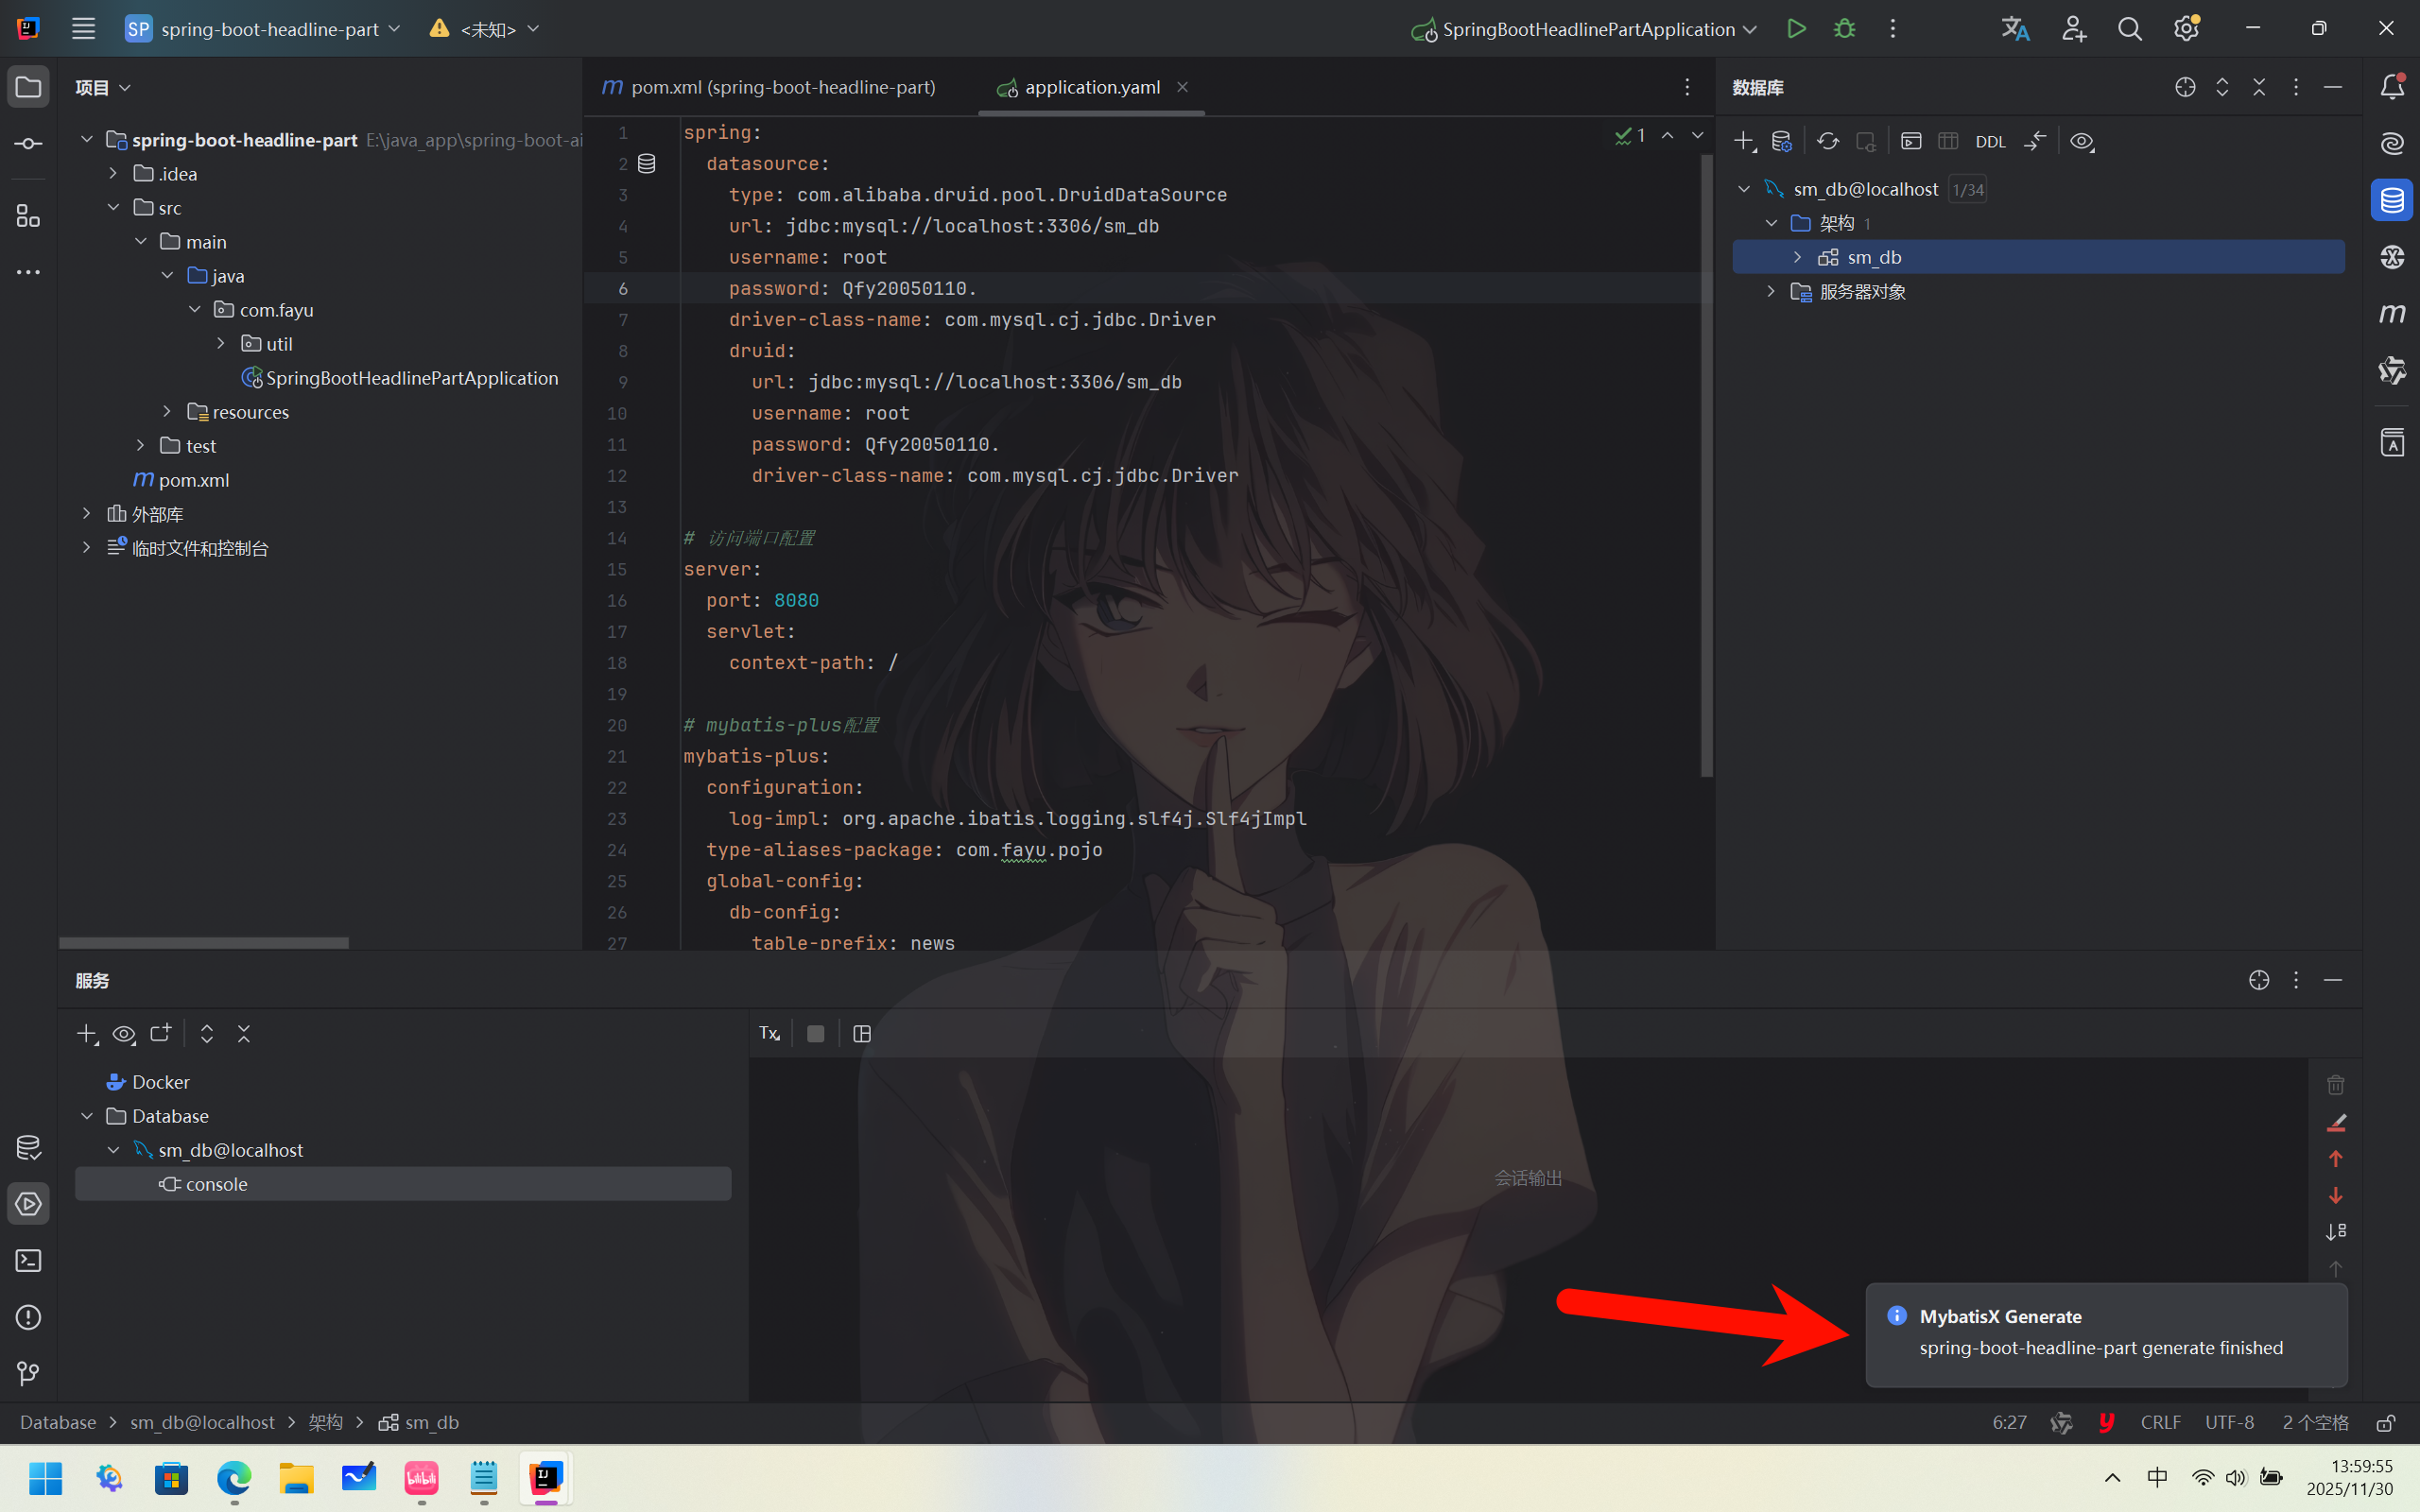This screenshot has width=2420, height=1512.
Task: Toggle the database view options eye icon
Action: 2082,141
